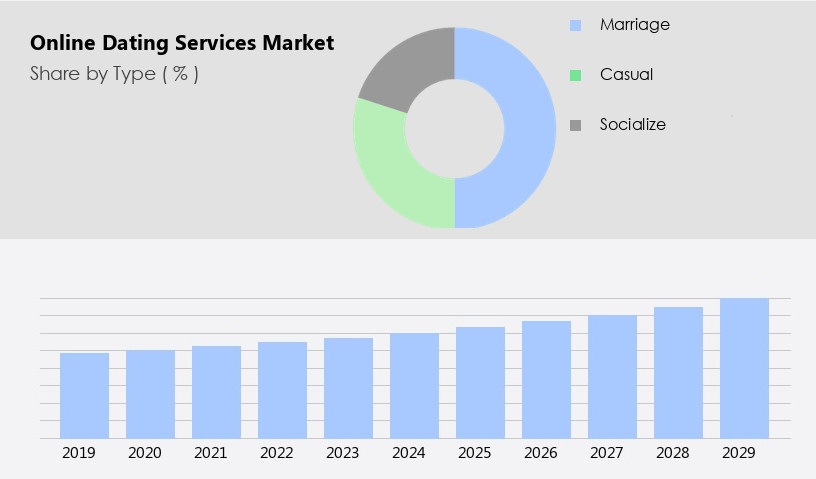Click the blue Marriage legend swatch

(575, 25)
